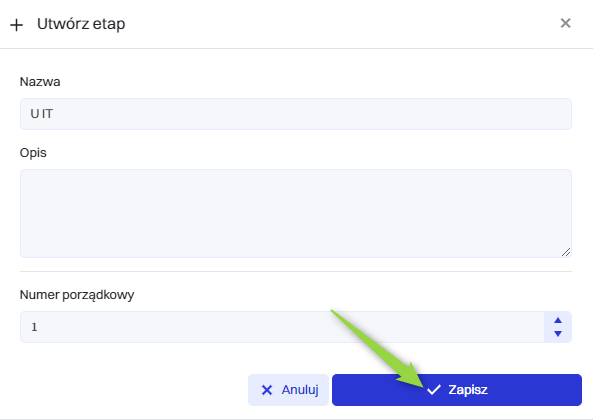Click the Utwórz etap dialog title
The height and width of the screenshot is (420, 593).
(81, 24)
